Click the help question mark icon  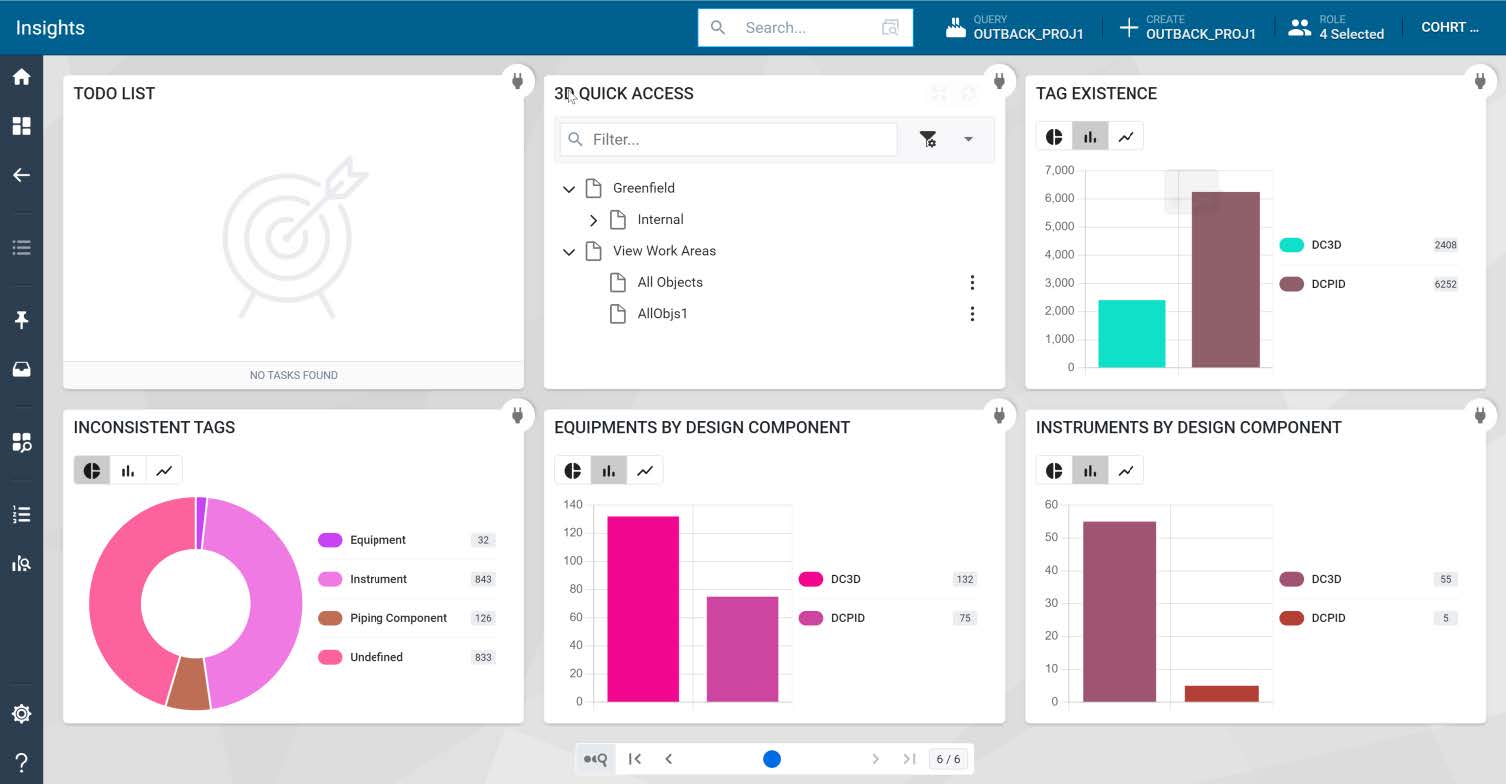(21, 763)
